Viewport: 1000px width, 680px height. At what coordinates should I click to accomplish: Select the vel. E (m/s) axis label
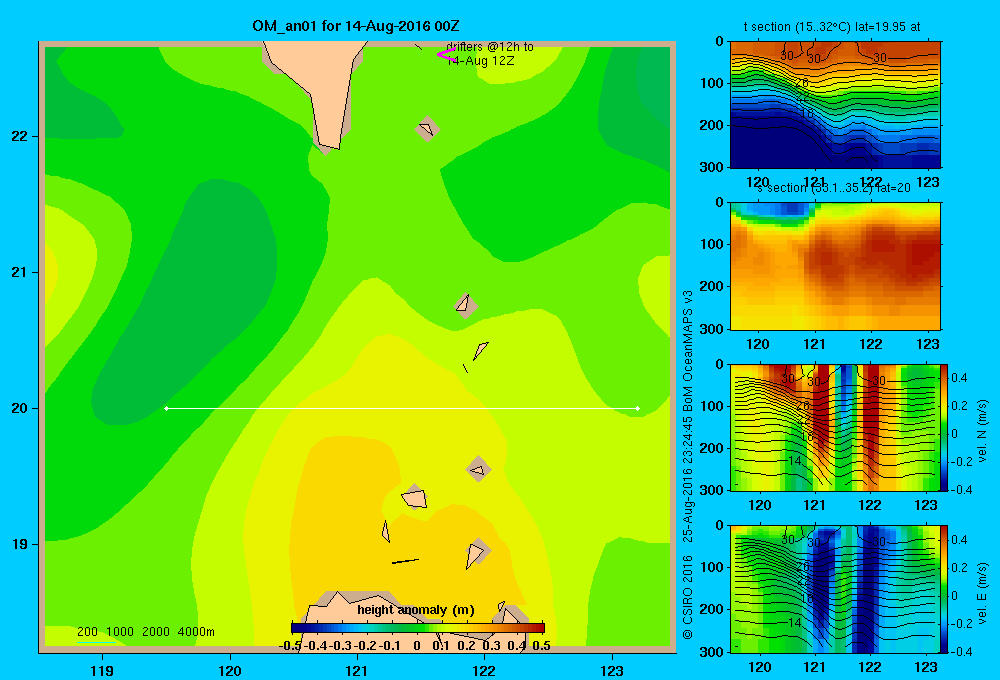coord(982,593)
